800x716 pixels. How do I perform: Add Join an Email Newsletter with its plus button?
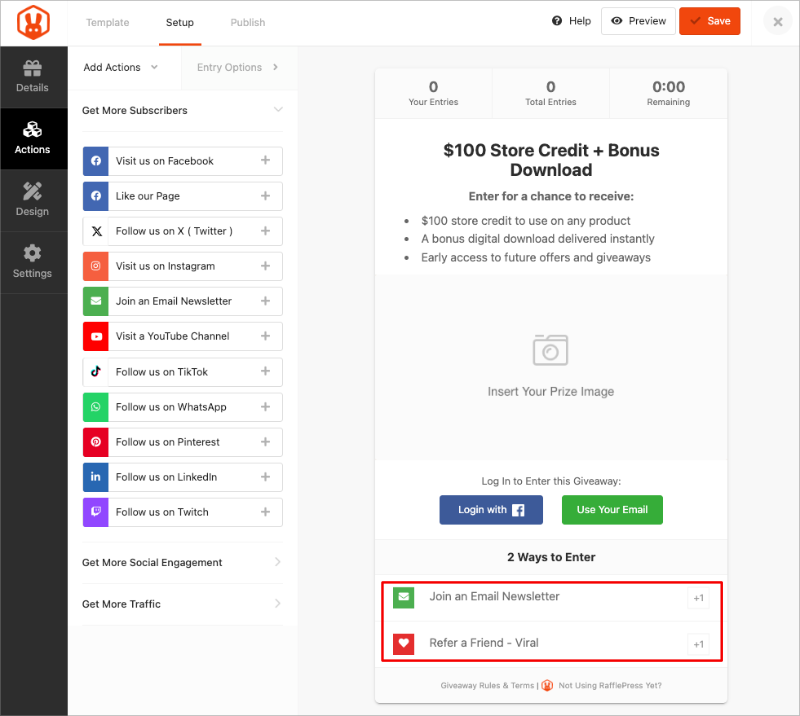[x=265, y=301]
